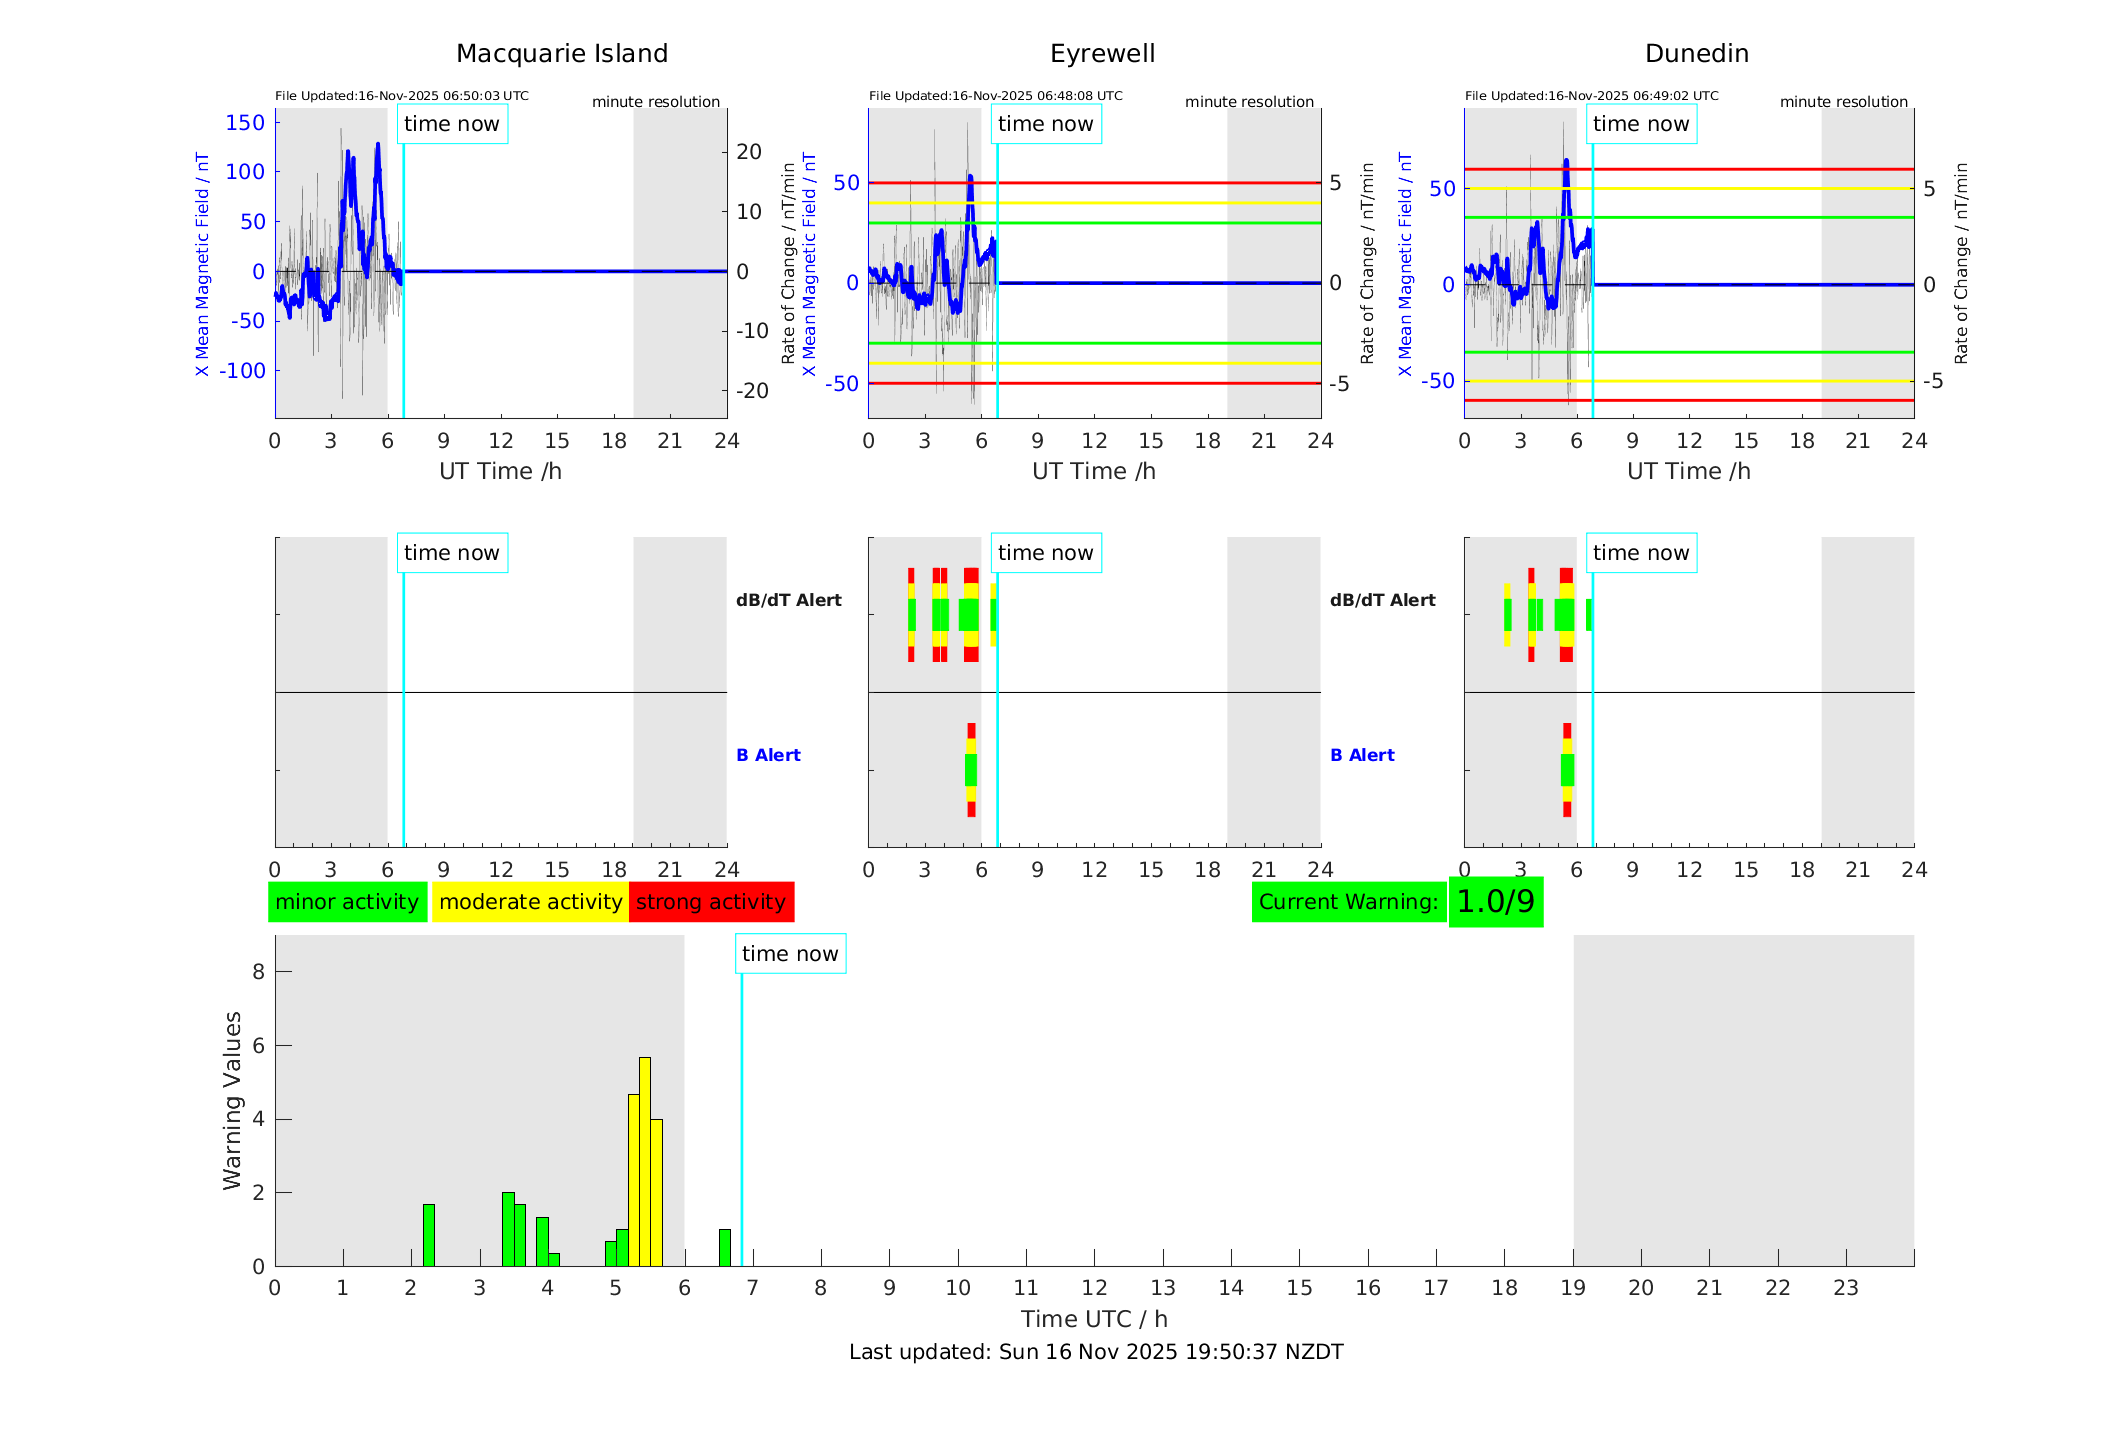The width and height of the screenshot is (2117, 1437).
Task: Click the red strong activity legend box
Action: [x=711, y=902]
